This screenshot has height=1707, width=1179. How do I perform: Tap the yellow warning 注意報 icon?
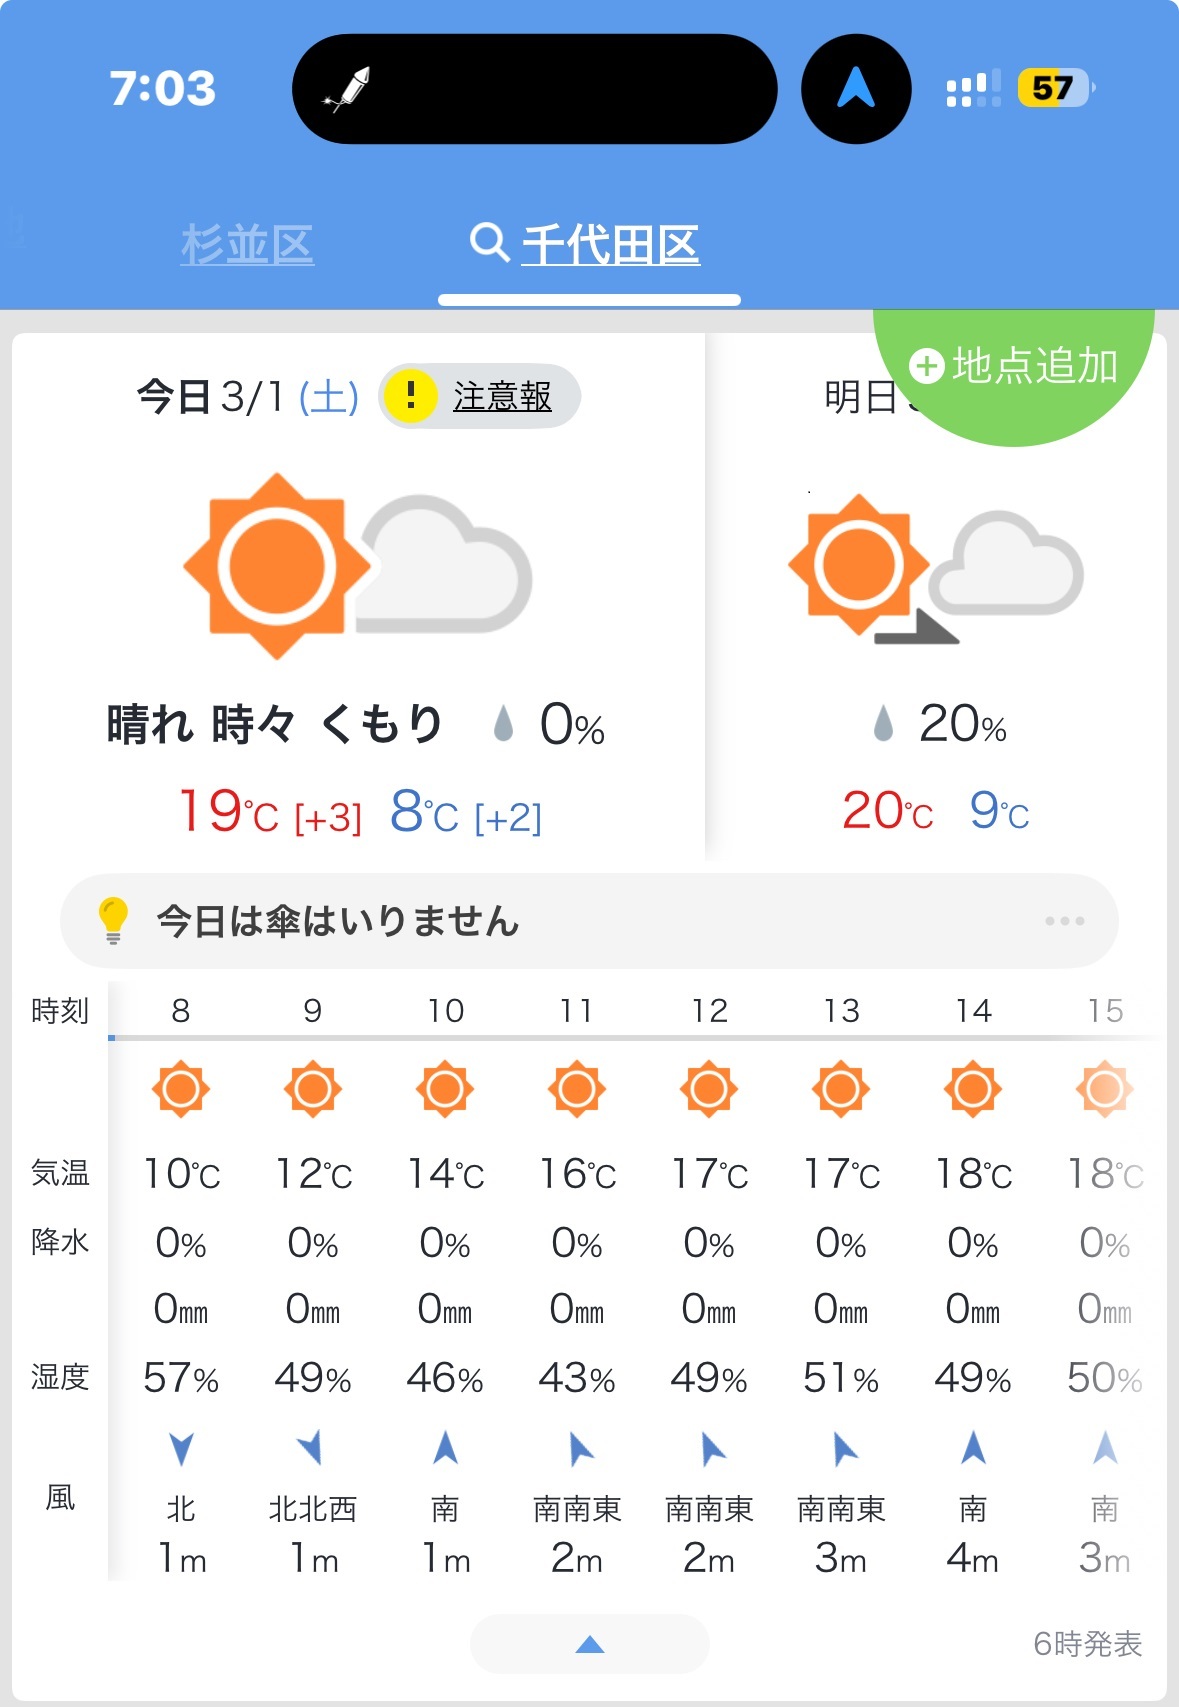410,396
